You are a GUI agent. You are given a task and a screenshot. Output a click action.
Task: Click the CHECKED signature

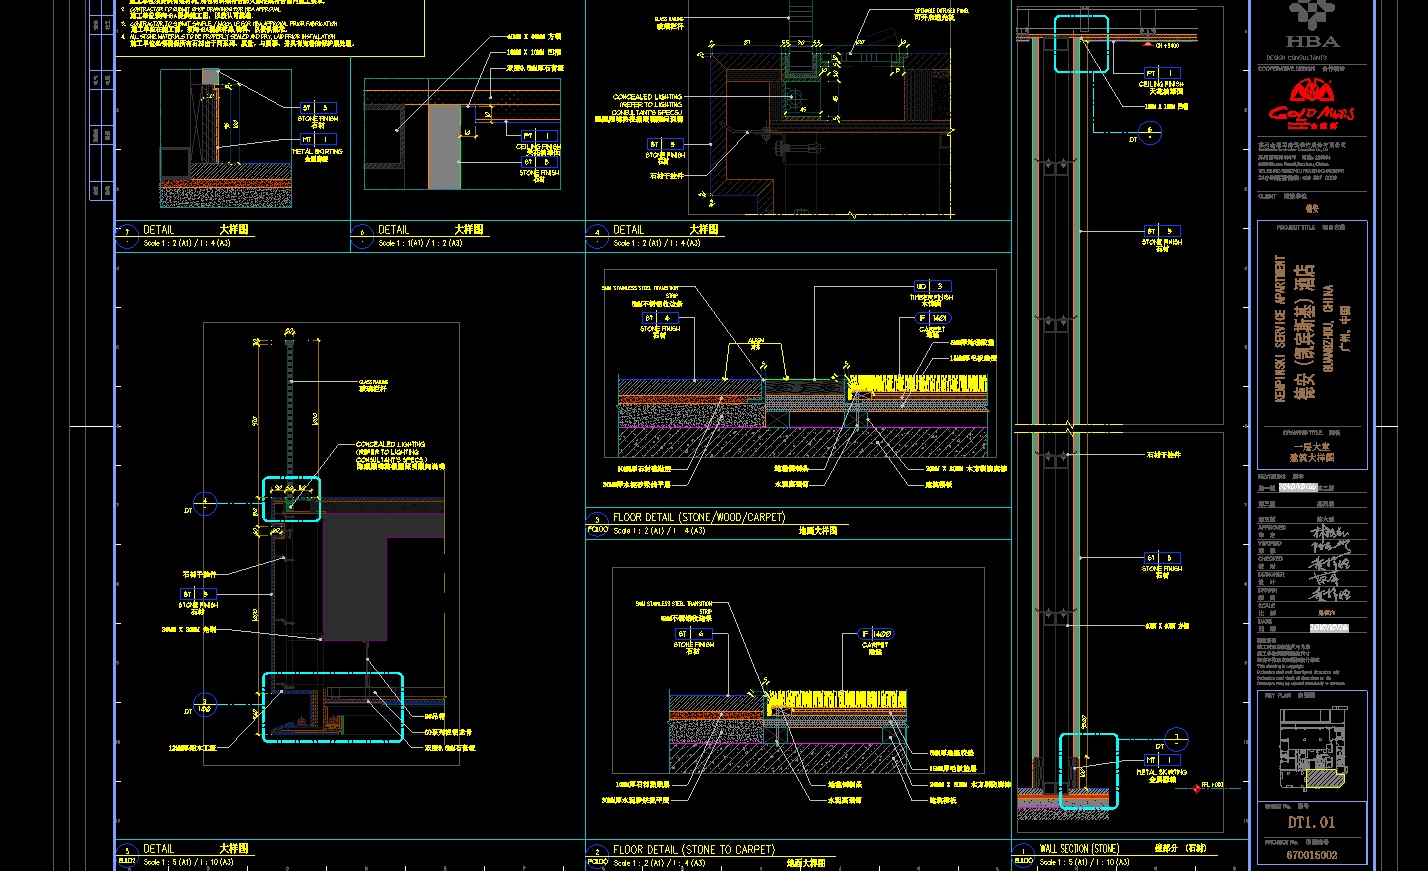pyautogui.click(x=1329, y=563)
